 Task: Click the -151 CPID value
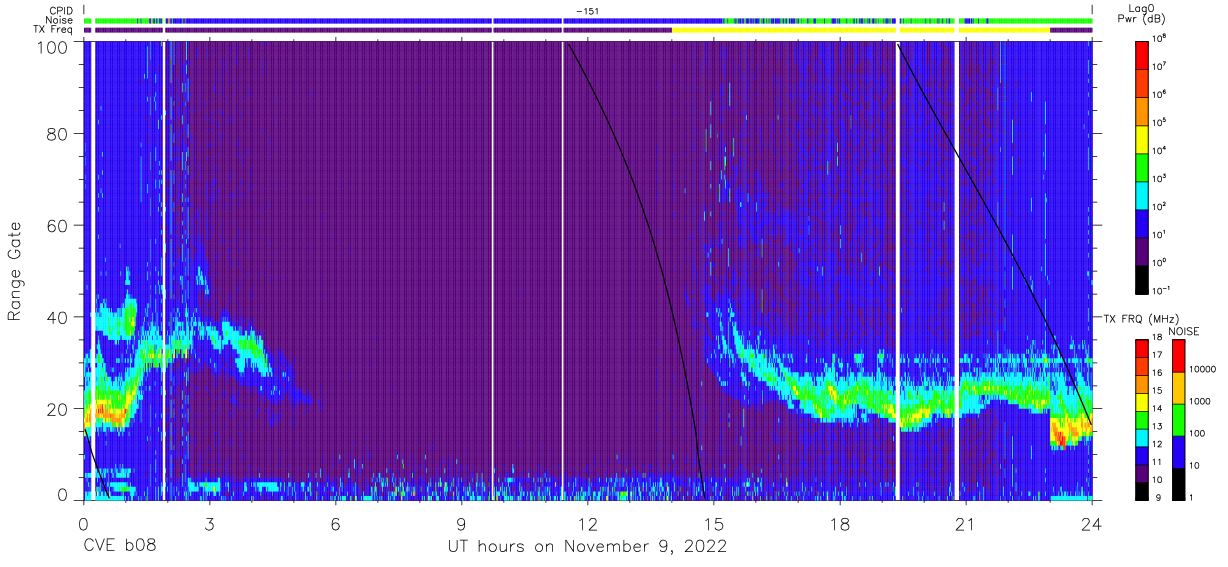click(588, 11)
